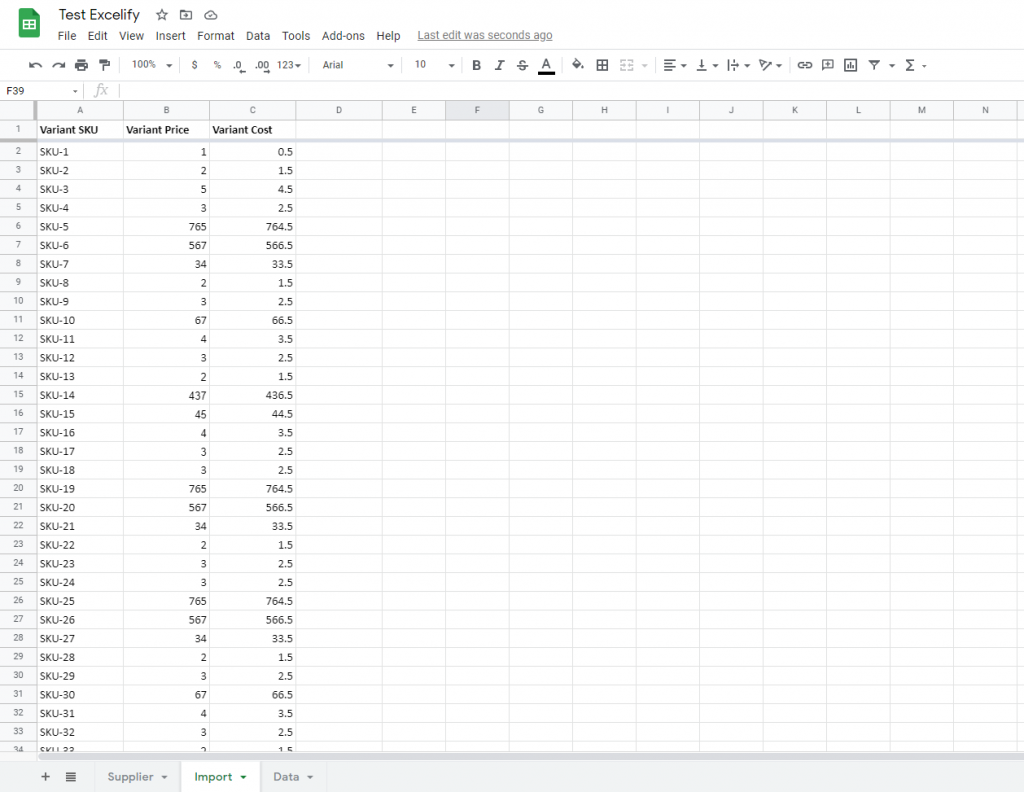Open version history via last edit link
The height and width of the screenshot is (792, 1024).
tap(484, 35)
